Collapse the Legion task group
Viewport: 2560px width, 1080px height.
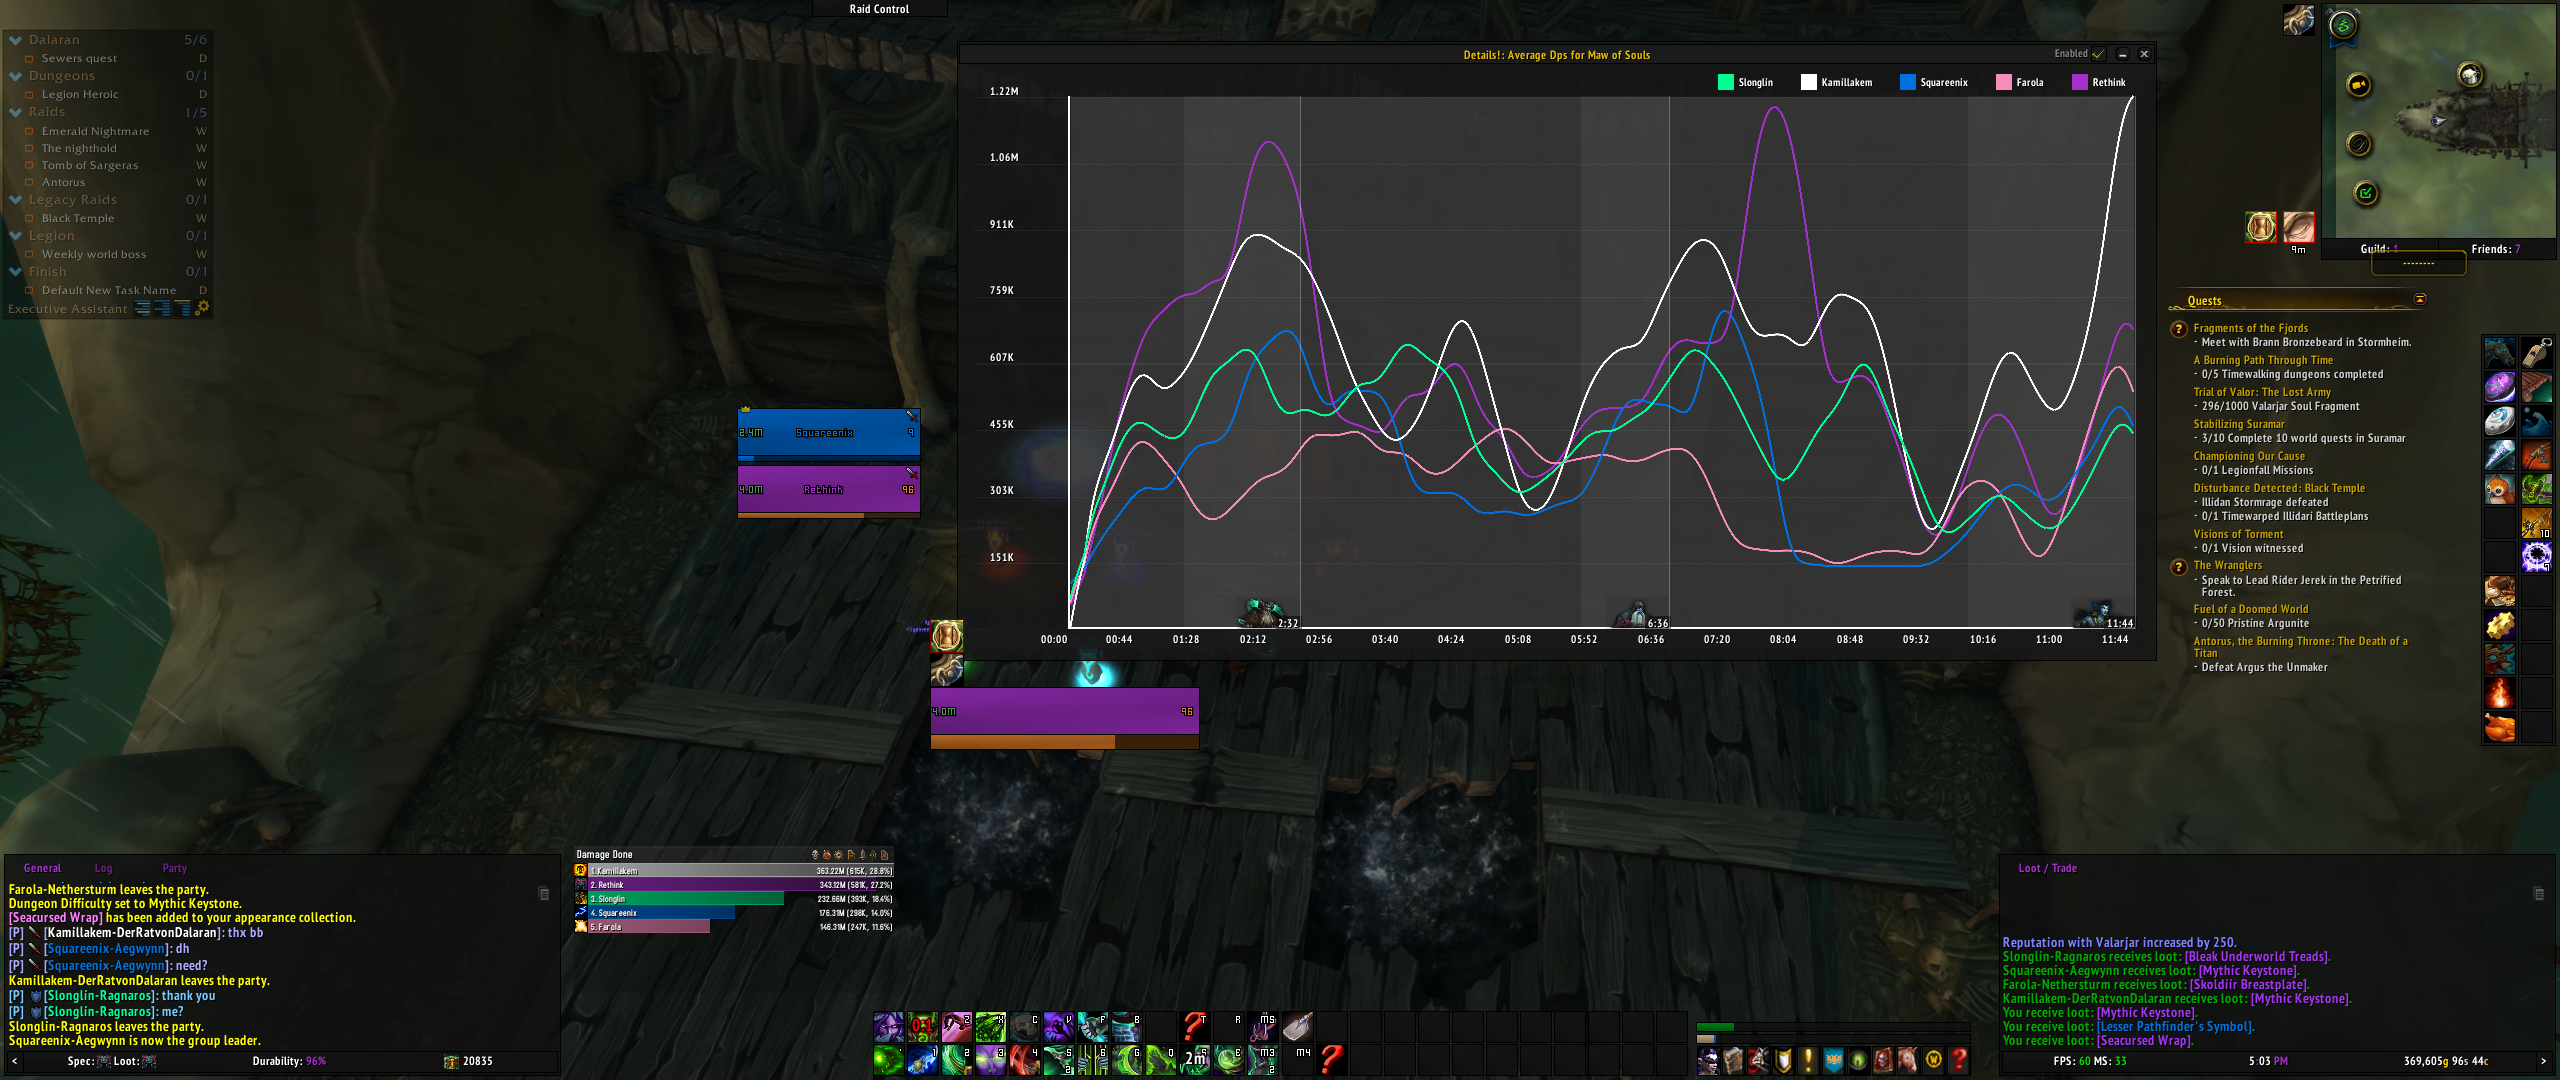tap(15, 236)
